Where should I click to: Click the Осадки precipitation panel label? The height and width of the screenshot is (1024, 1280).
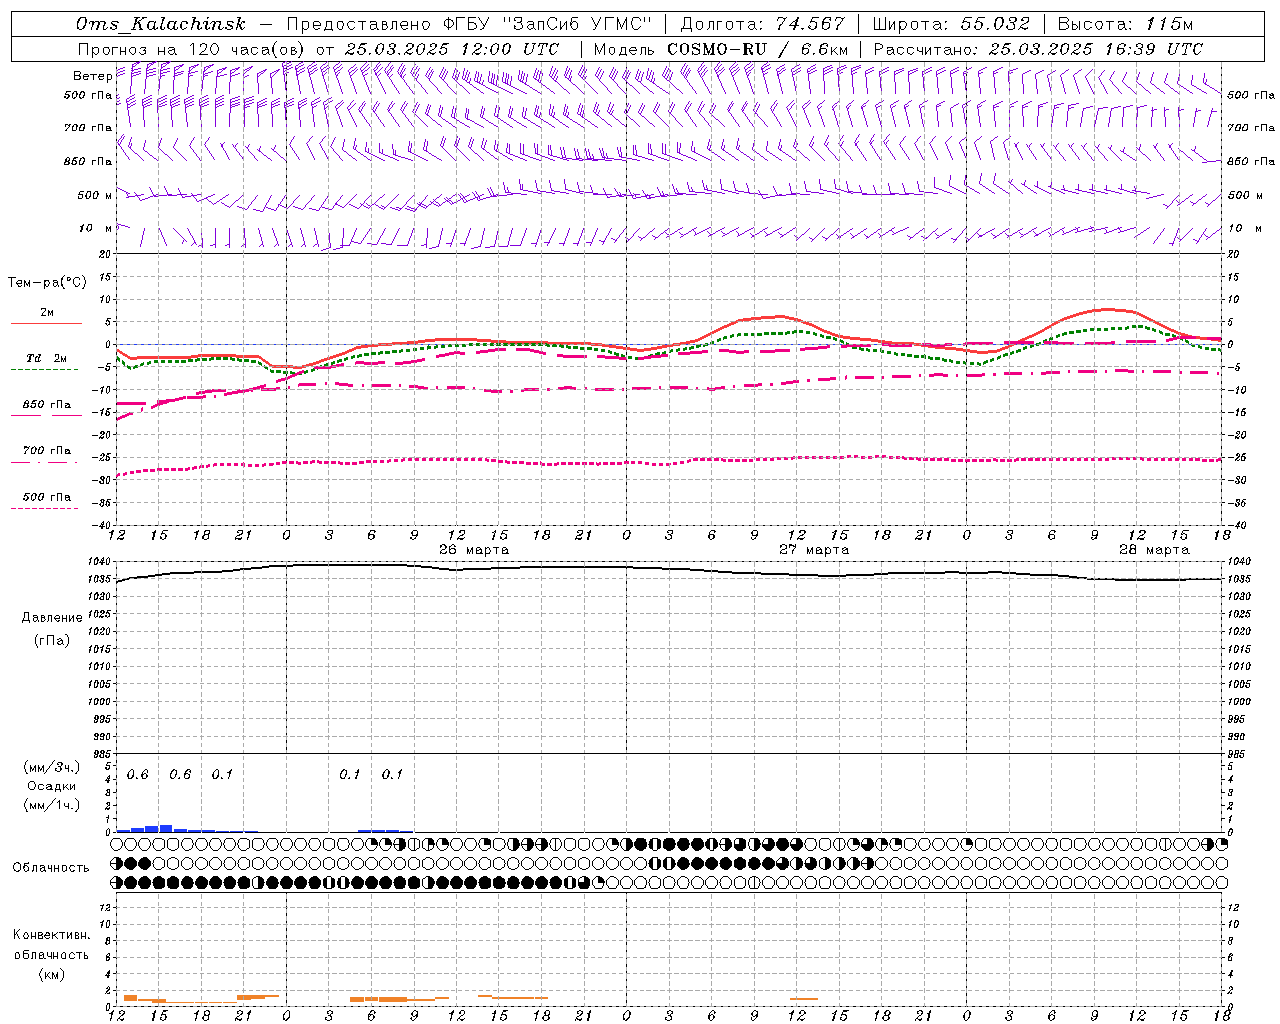coord(51,786)
